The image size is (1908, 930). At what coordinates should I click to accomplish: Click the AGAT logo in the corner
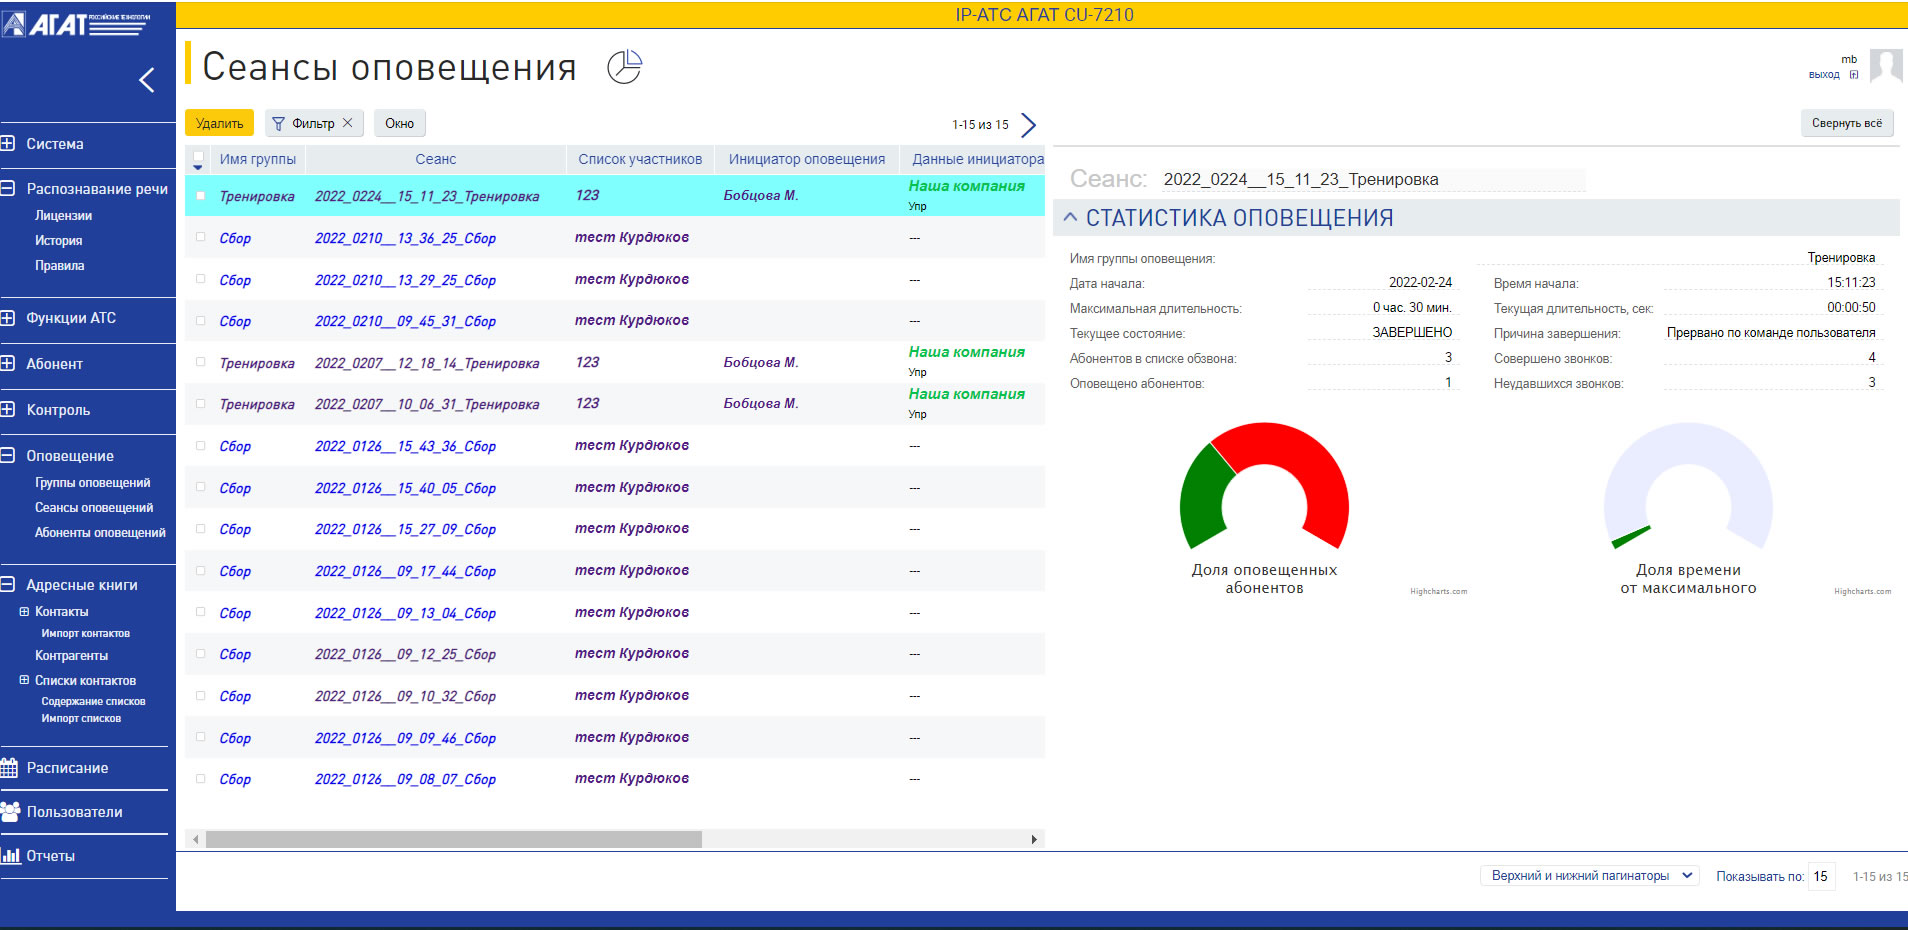76,22
